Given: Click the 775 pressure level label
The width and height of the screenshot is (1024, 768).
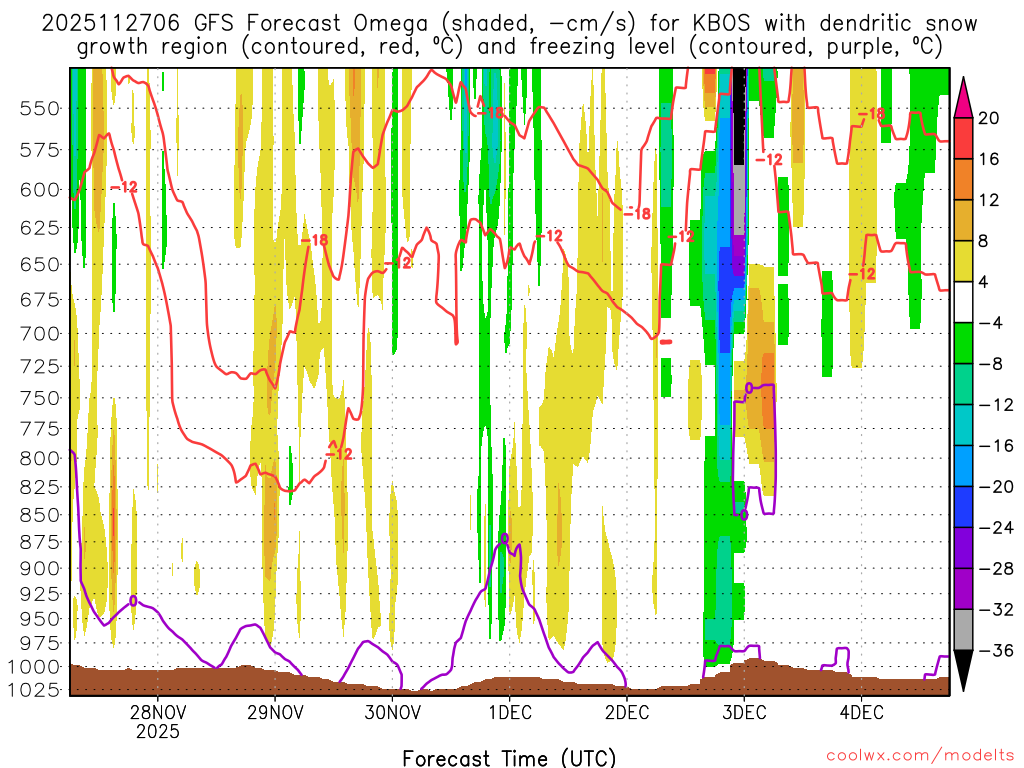Looking at the screenshot, I should [x=40, y=428].
